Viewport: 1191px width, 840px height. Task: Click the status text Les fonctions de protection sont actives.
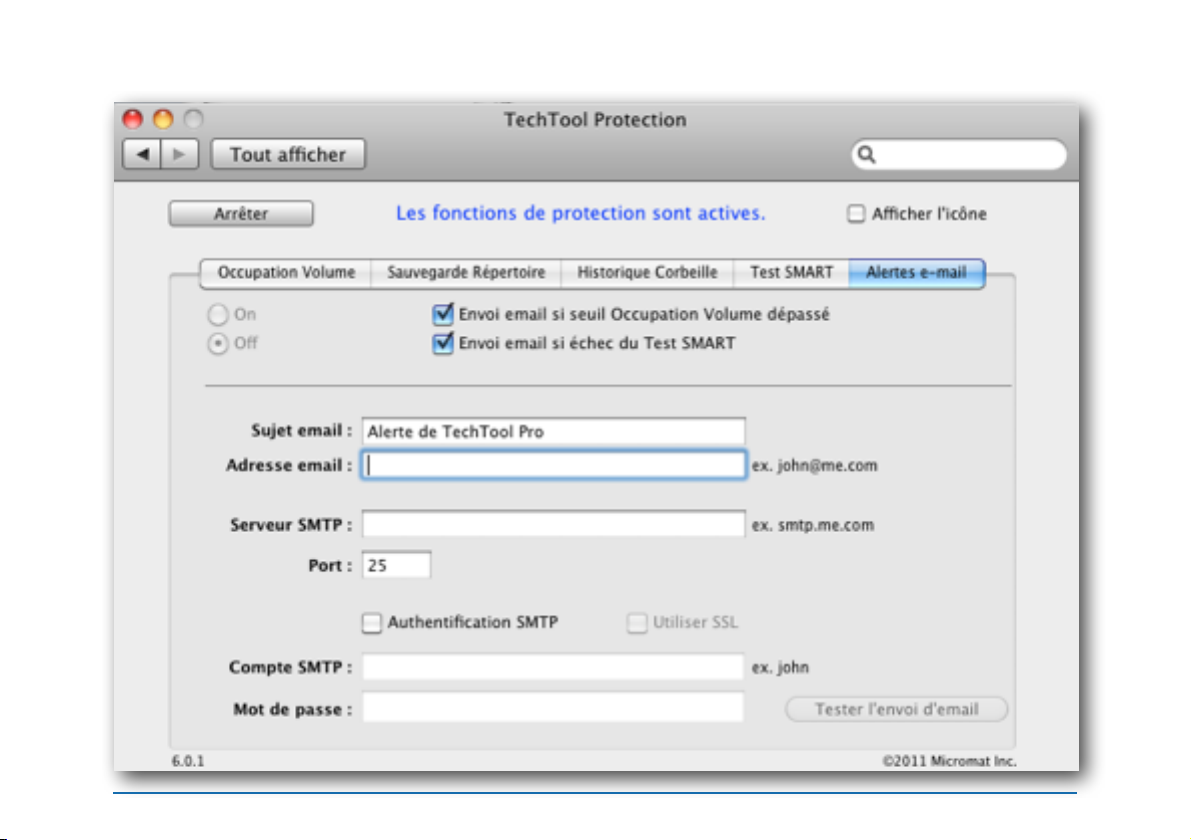580,213
